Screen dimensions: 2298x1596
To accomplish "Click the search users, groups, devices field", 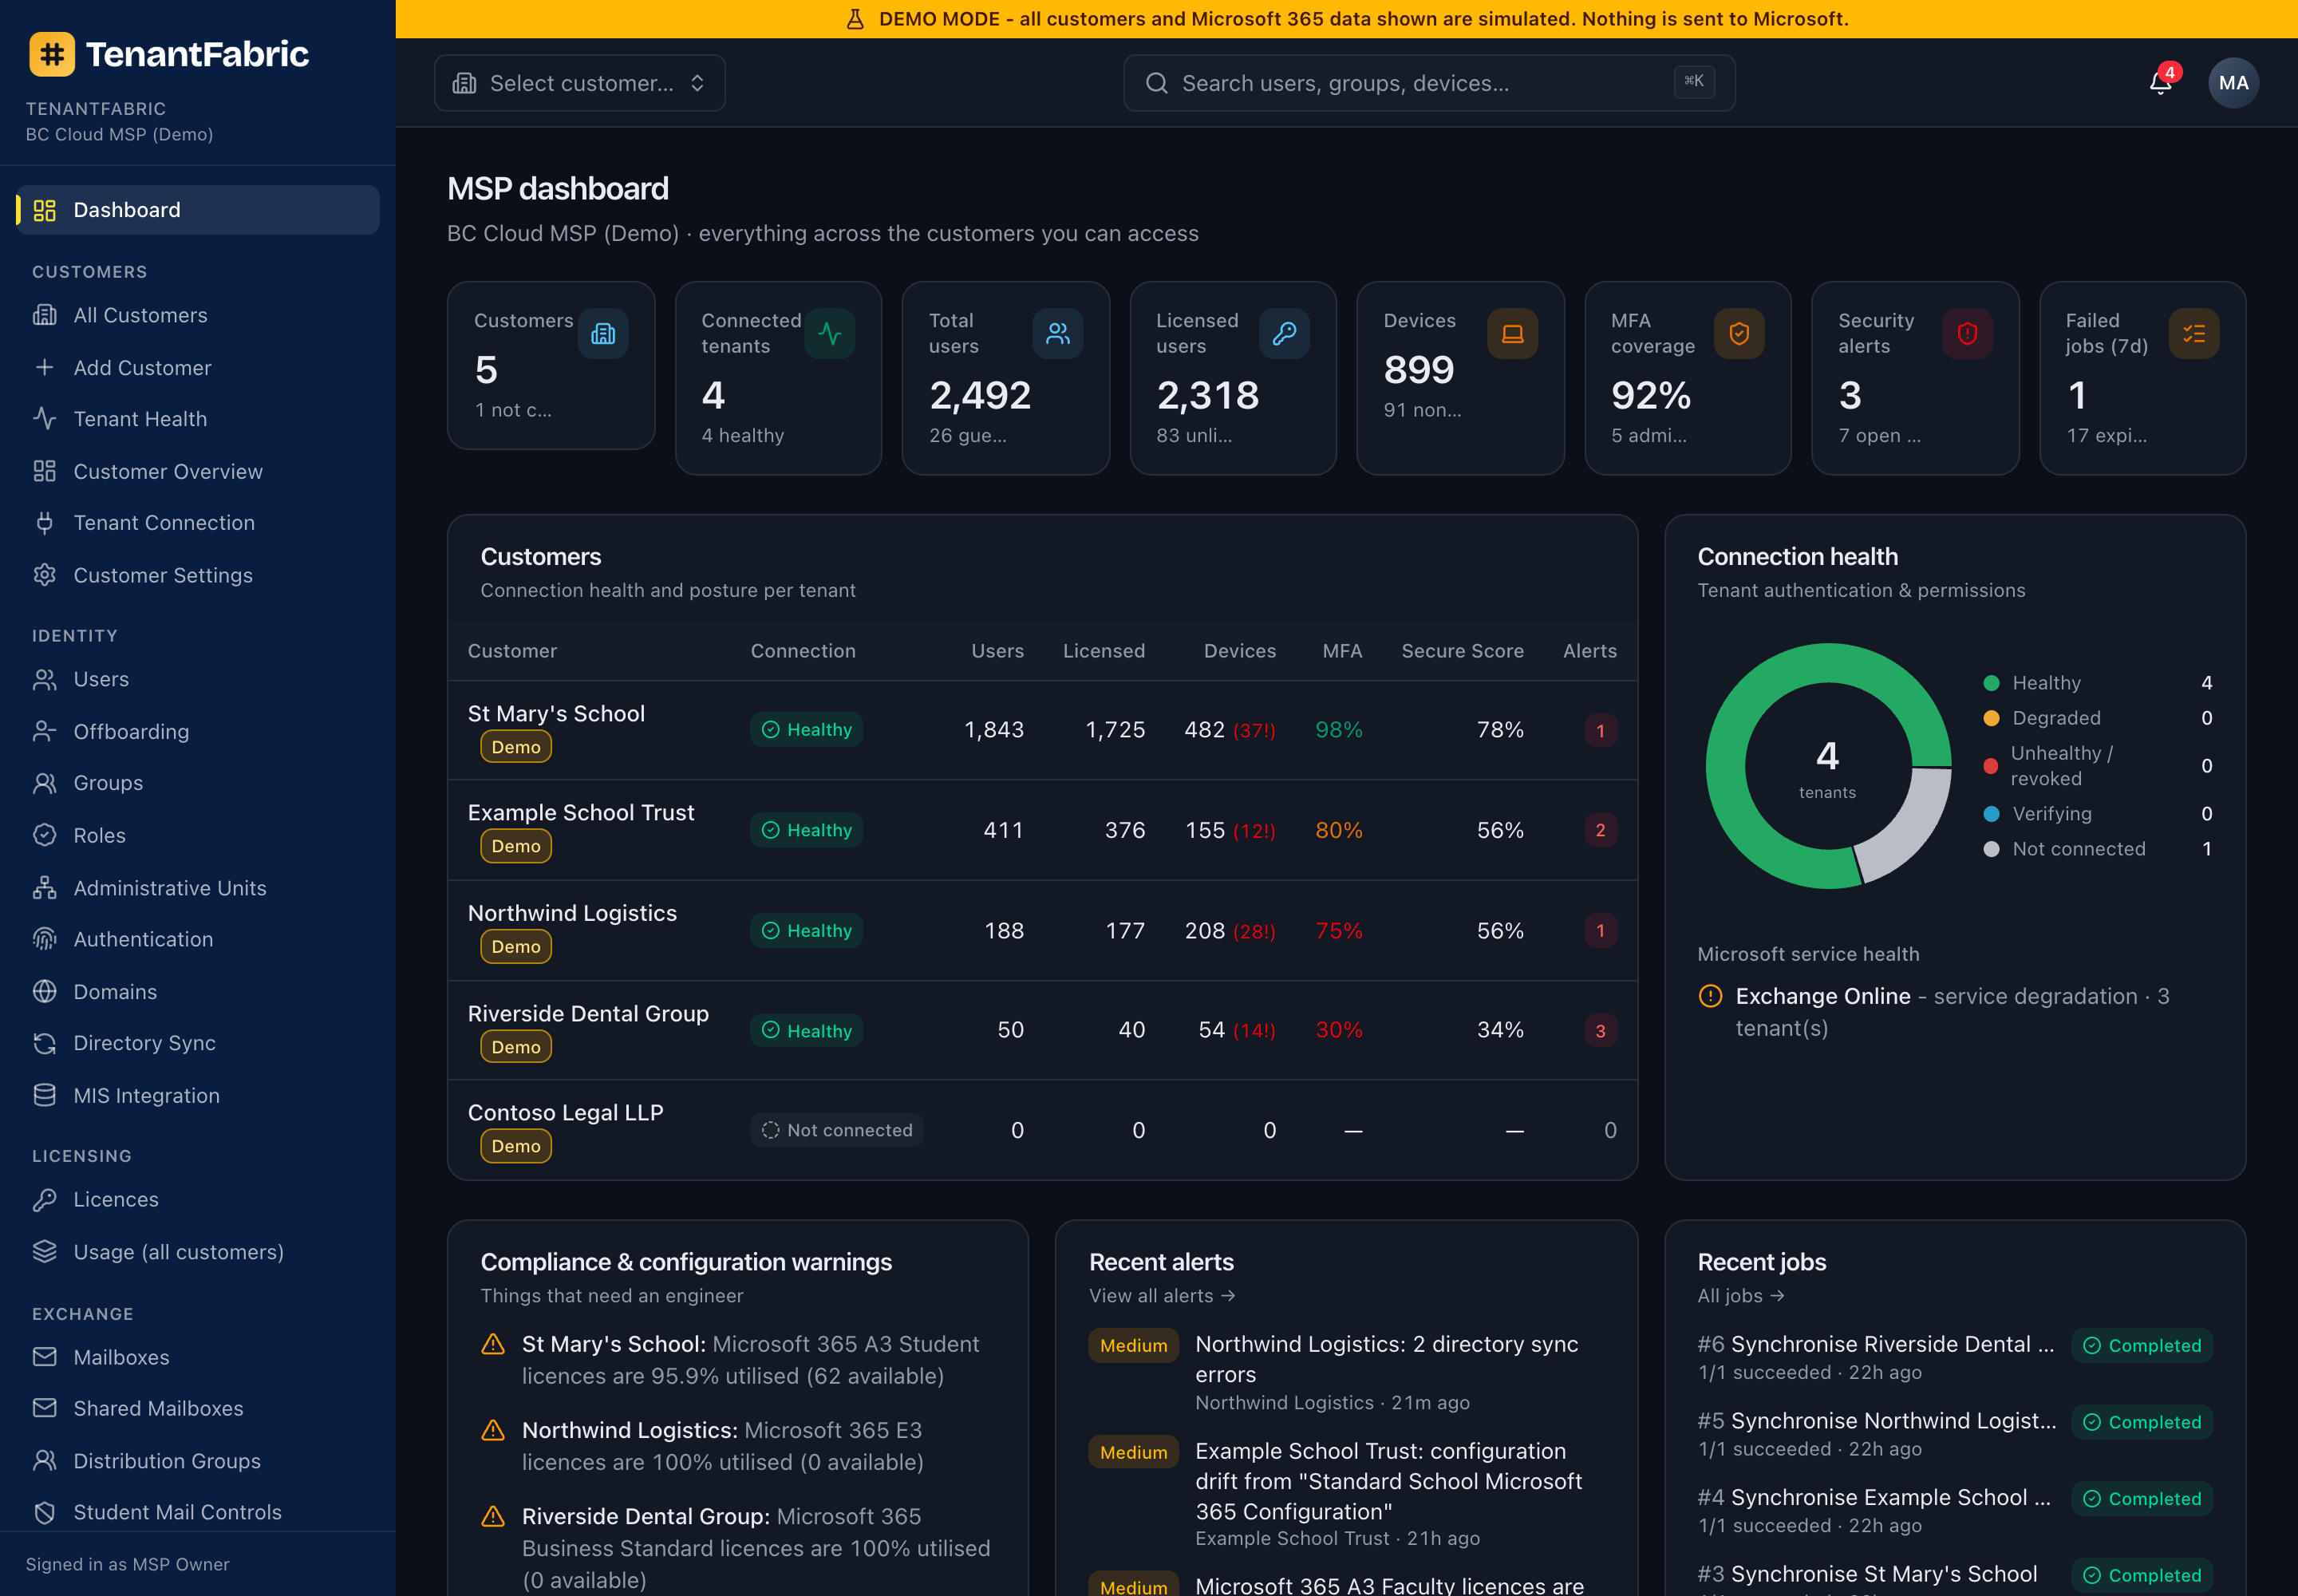I will [1429, 83].
